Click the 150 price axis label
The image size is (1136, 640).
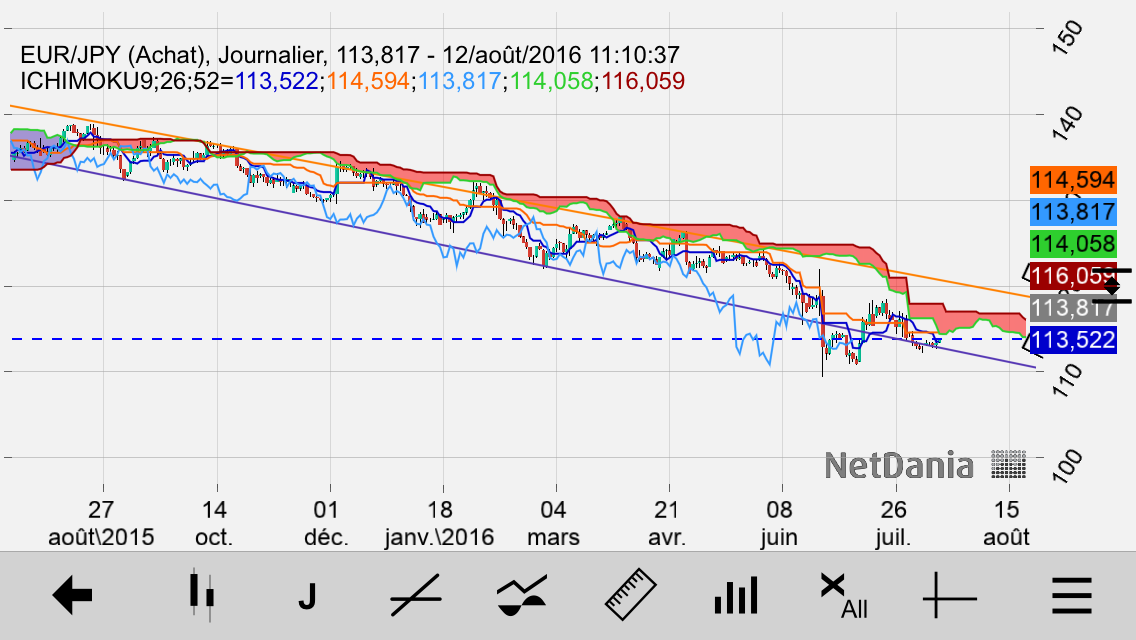(x=1067, y=38)
